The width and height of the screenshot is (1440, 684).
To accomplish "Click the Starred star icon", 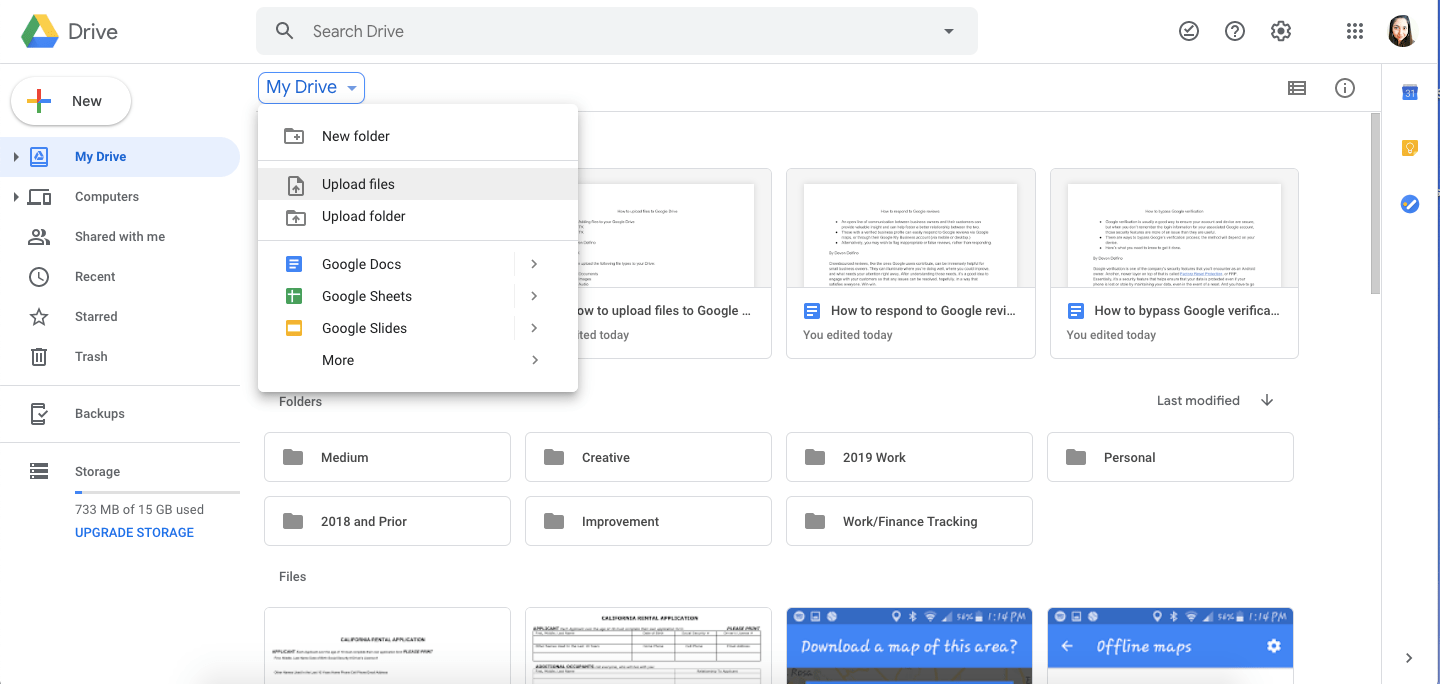I will pos(39,317).
